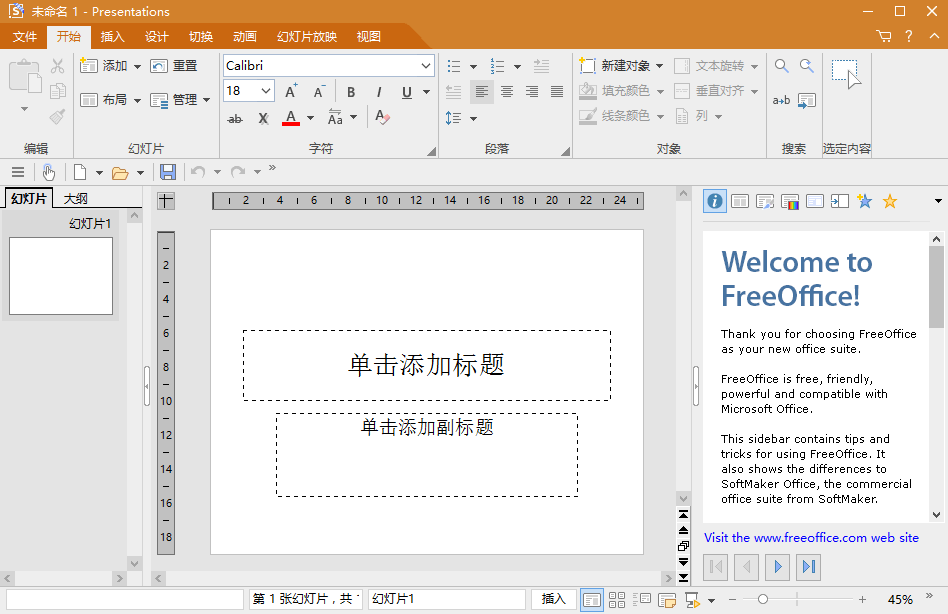Select the 幻灯片1 thumbnail
This screenshot has width=948, height=614.
click(x=61, y=276)
